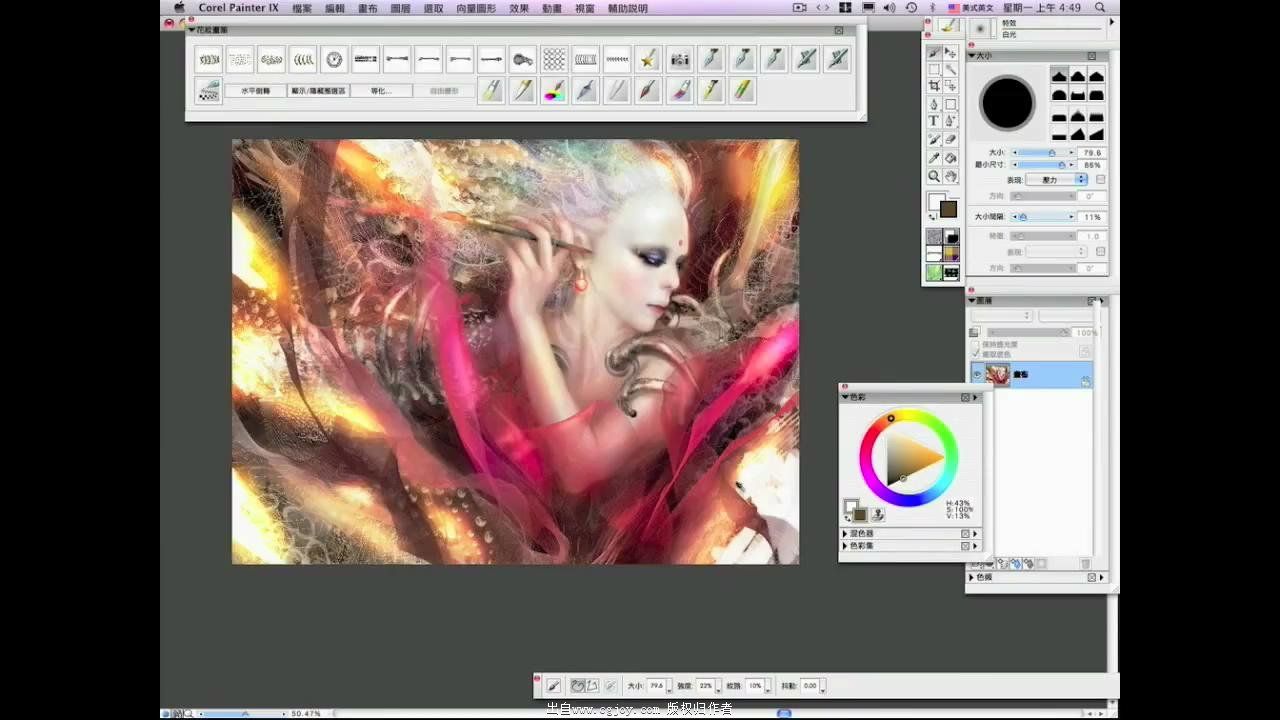Click the clock icon in custom palette

pyautogui.click(x=334, y=59)
